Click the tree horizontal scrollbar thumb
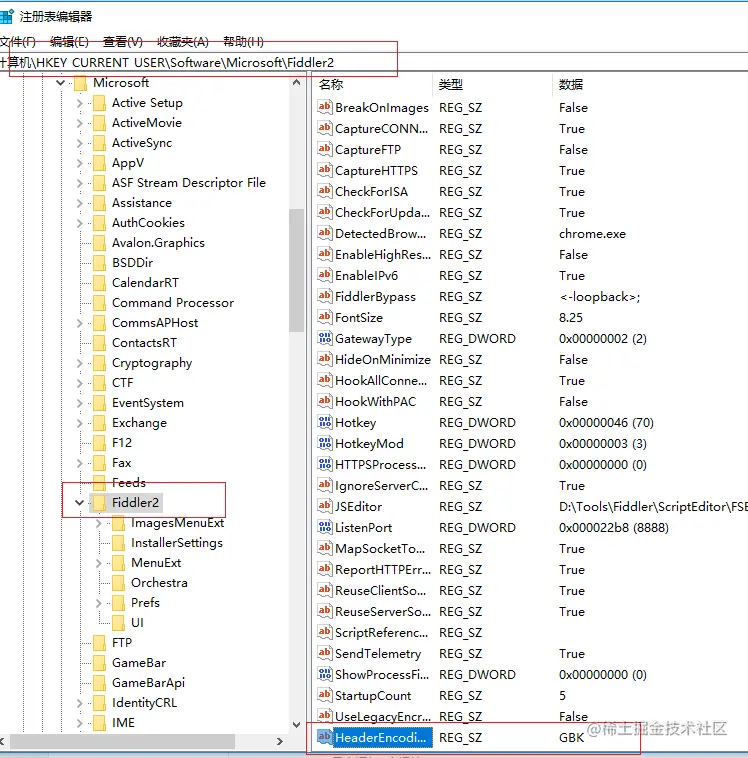748x758 pixels. point(122,741)
